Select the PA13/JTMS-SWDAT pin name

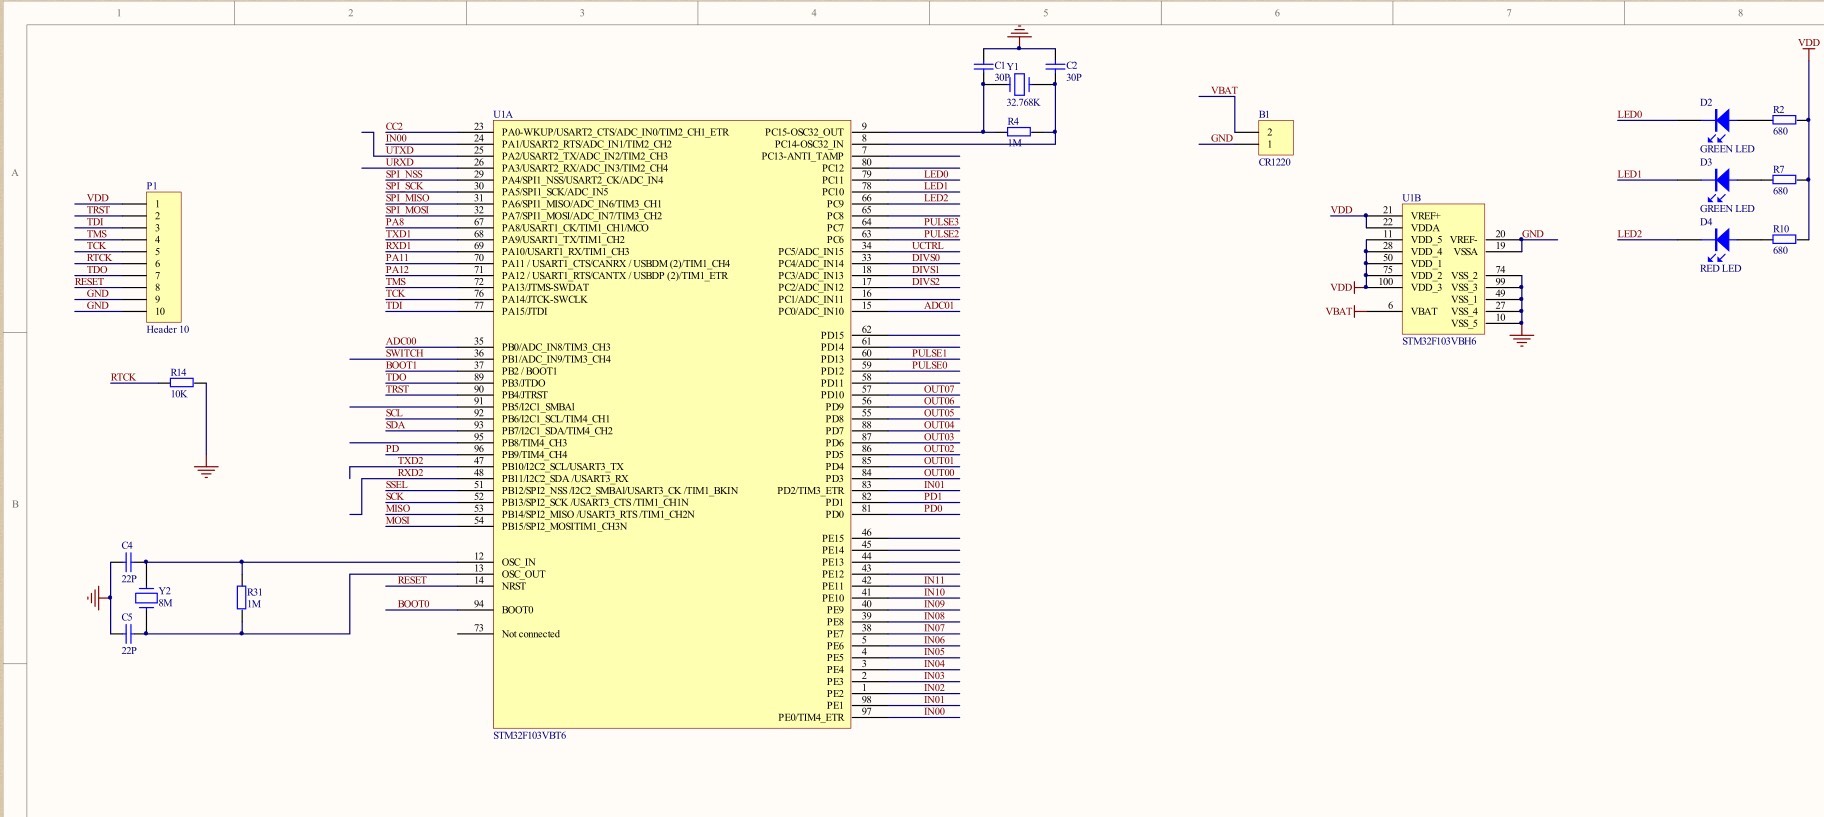click(545, 288)
